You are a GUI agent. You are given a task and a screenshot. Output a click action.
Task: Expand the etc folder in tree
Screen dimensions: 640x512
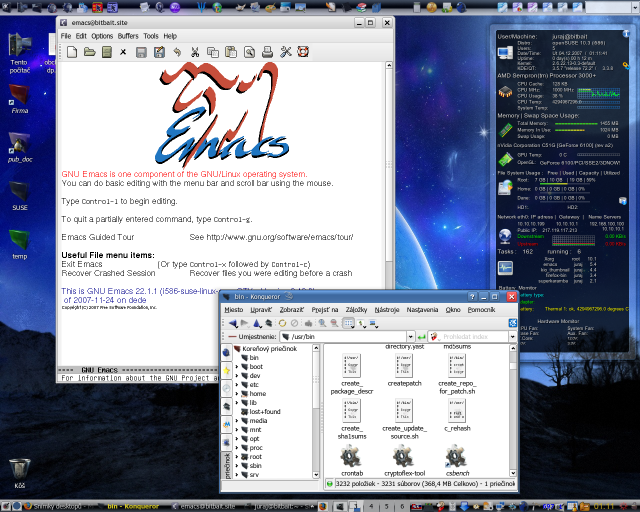pos(237,385)
